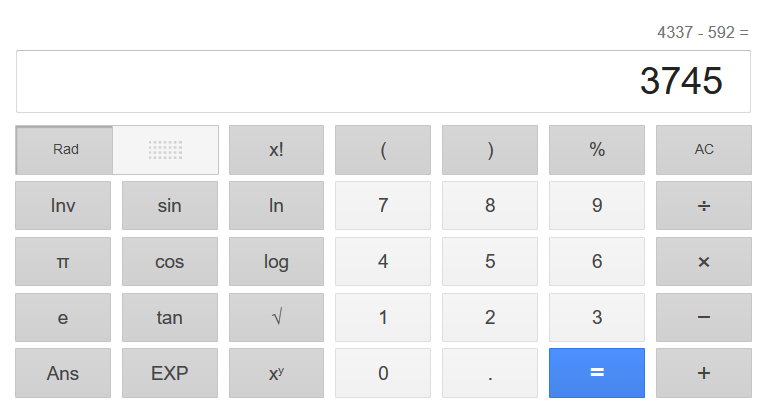762x412 pixels.
Task: Click the division operator key
Action: point(703,206)
